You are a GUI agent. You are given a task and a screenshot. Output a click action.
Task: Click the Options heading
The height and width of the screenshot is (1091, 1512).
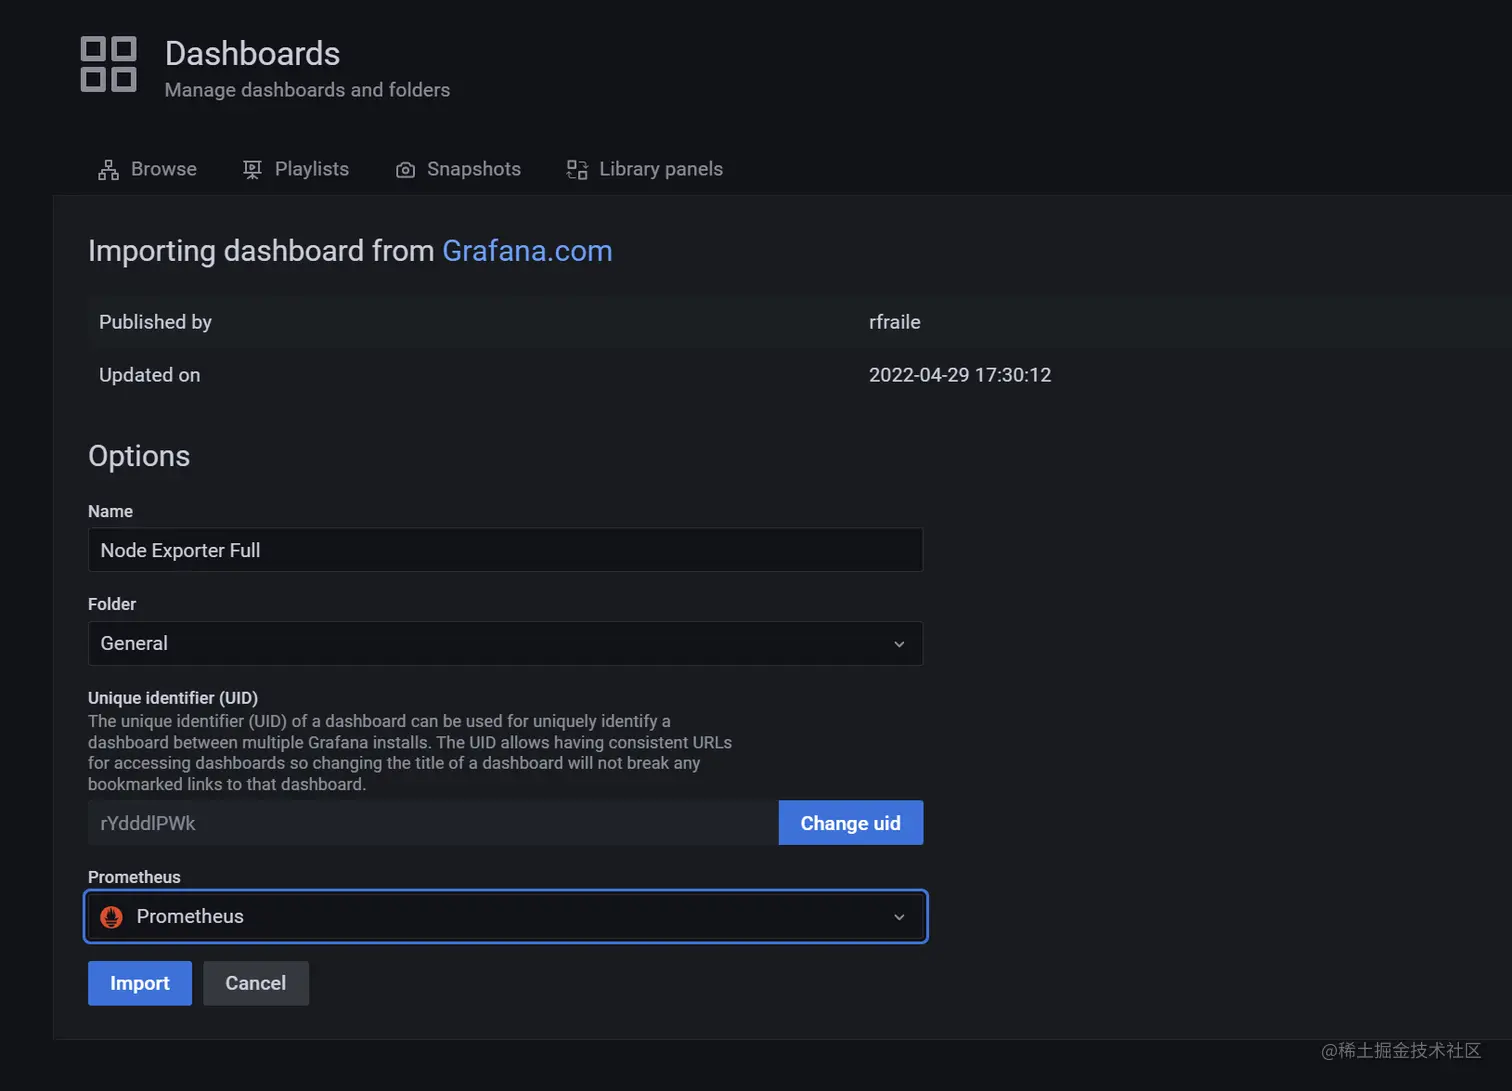click(x=139, y=456)
